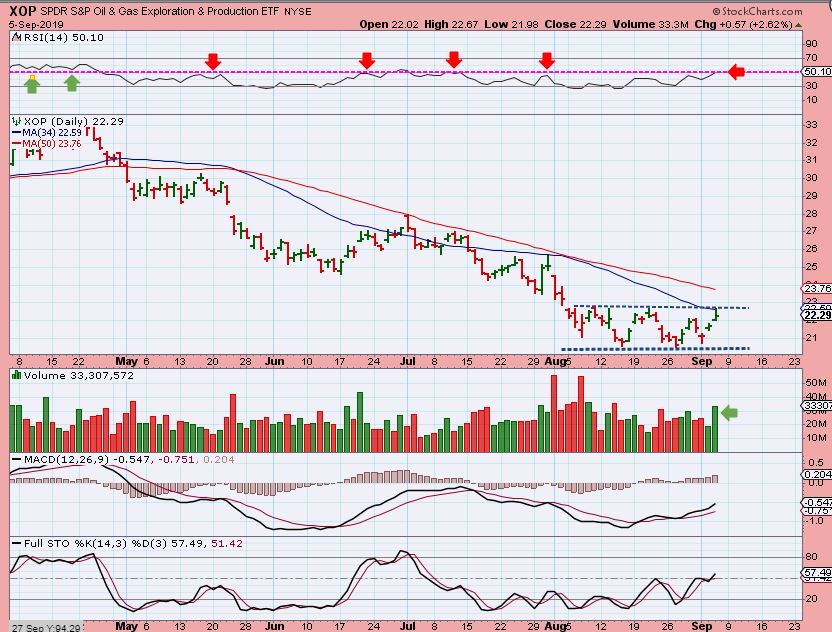
Task: Click the up triangle beside the change percent
Action: pyautogui.click(x=799, y=25)
